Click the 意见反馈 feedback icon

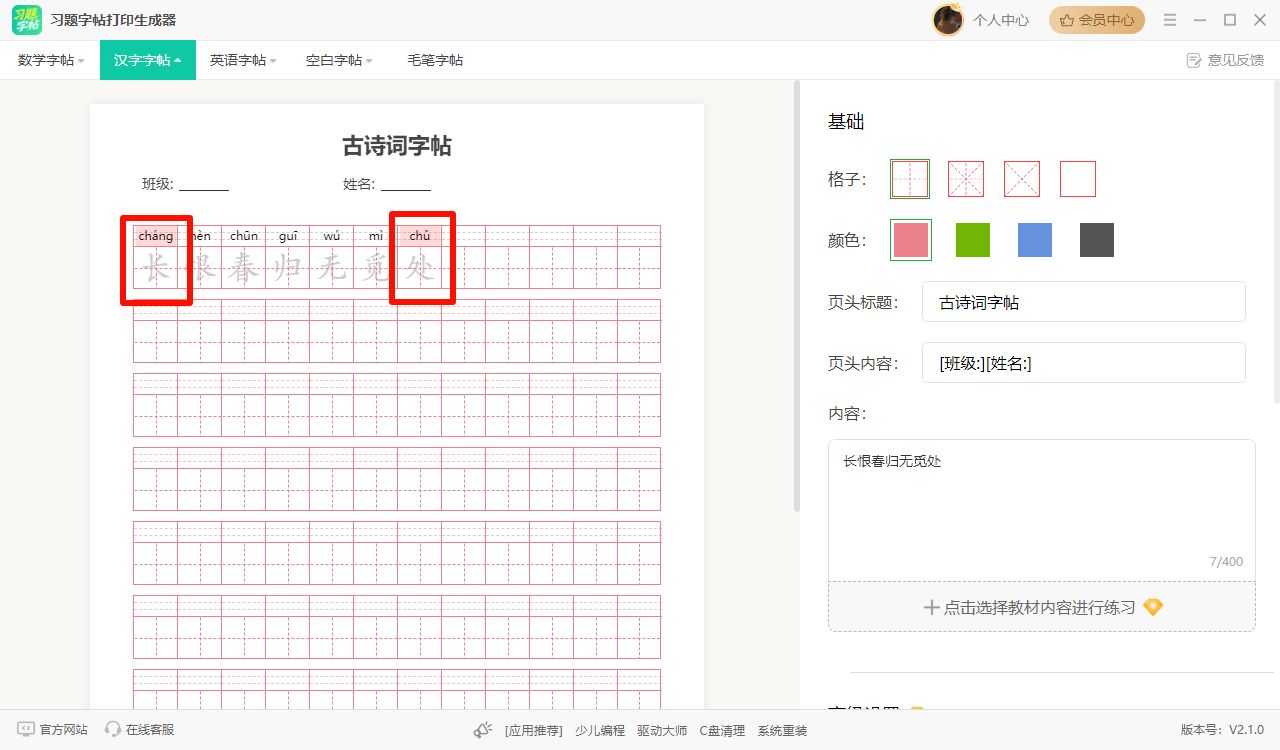(x=1194, y=60)
